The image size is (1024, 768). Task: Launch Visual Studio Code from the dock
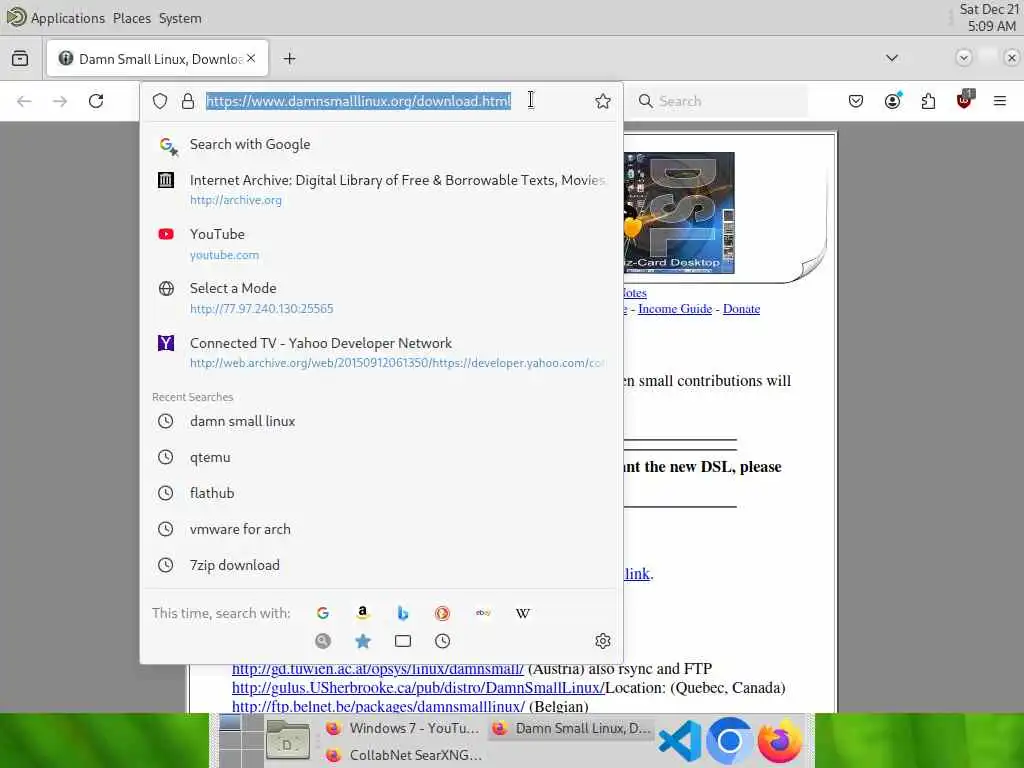679,741
